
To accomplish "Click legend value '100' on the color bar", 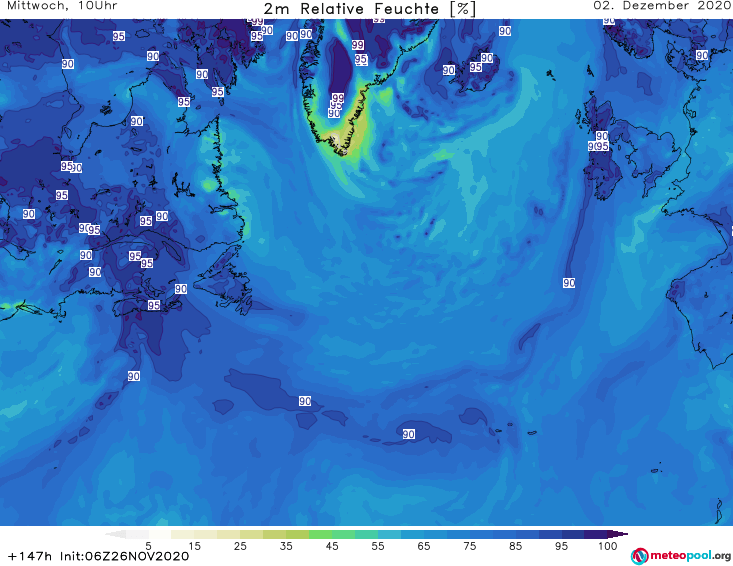I will tap(607, 546).
